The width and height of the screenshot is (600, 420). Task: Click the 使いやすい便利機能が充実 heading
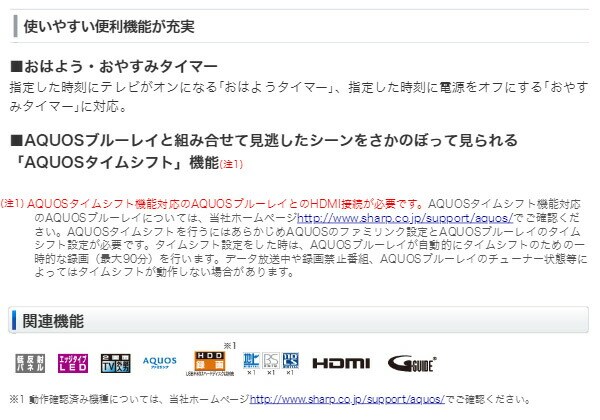pyautogui.click(x=109, y=26)
